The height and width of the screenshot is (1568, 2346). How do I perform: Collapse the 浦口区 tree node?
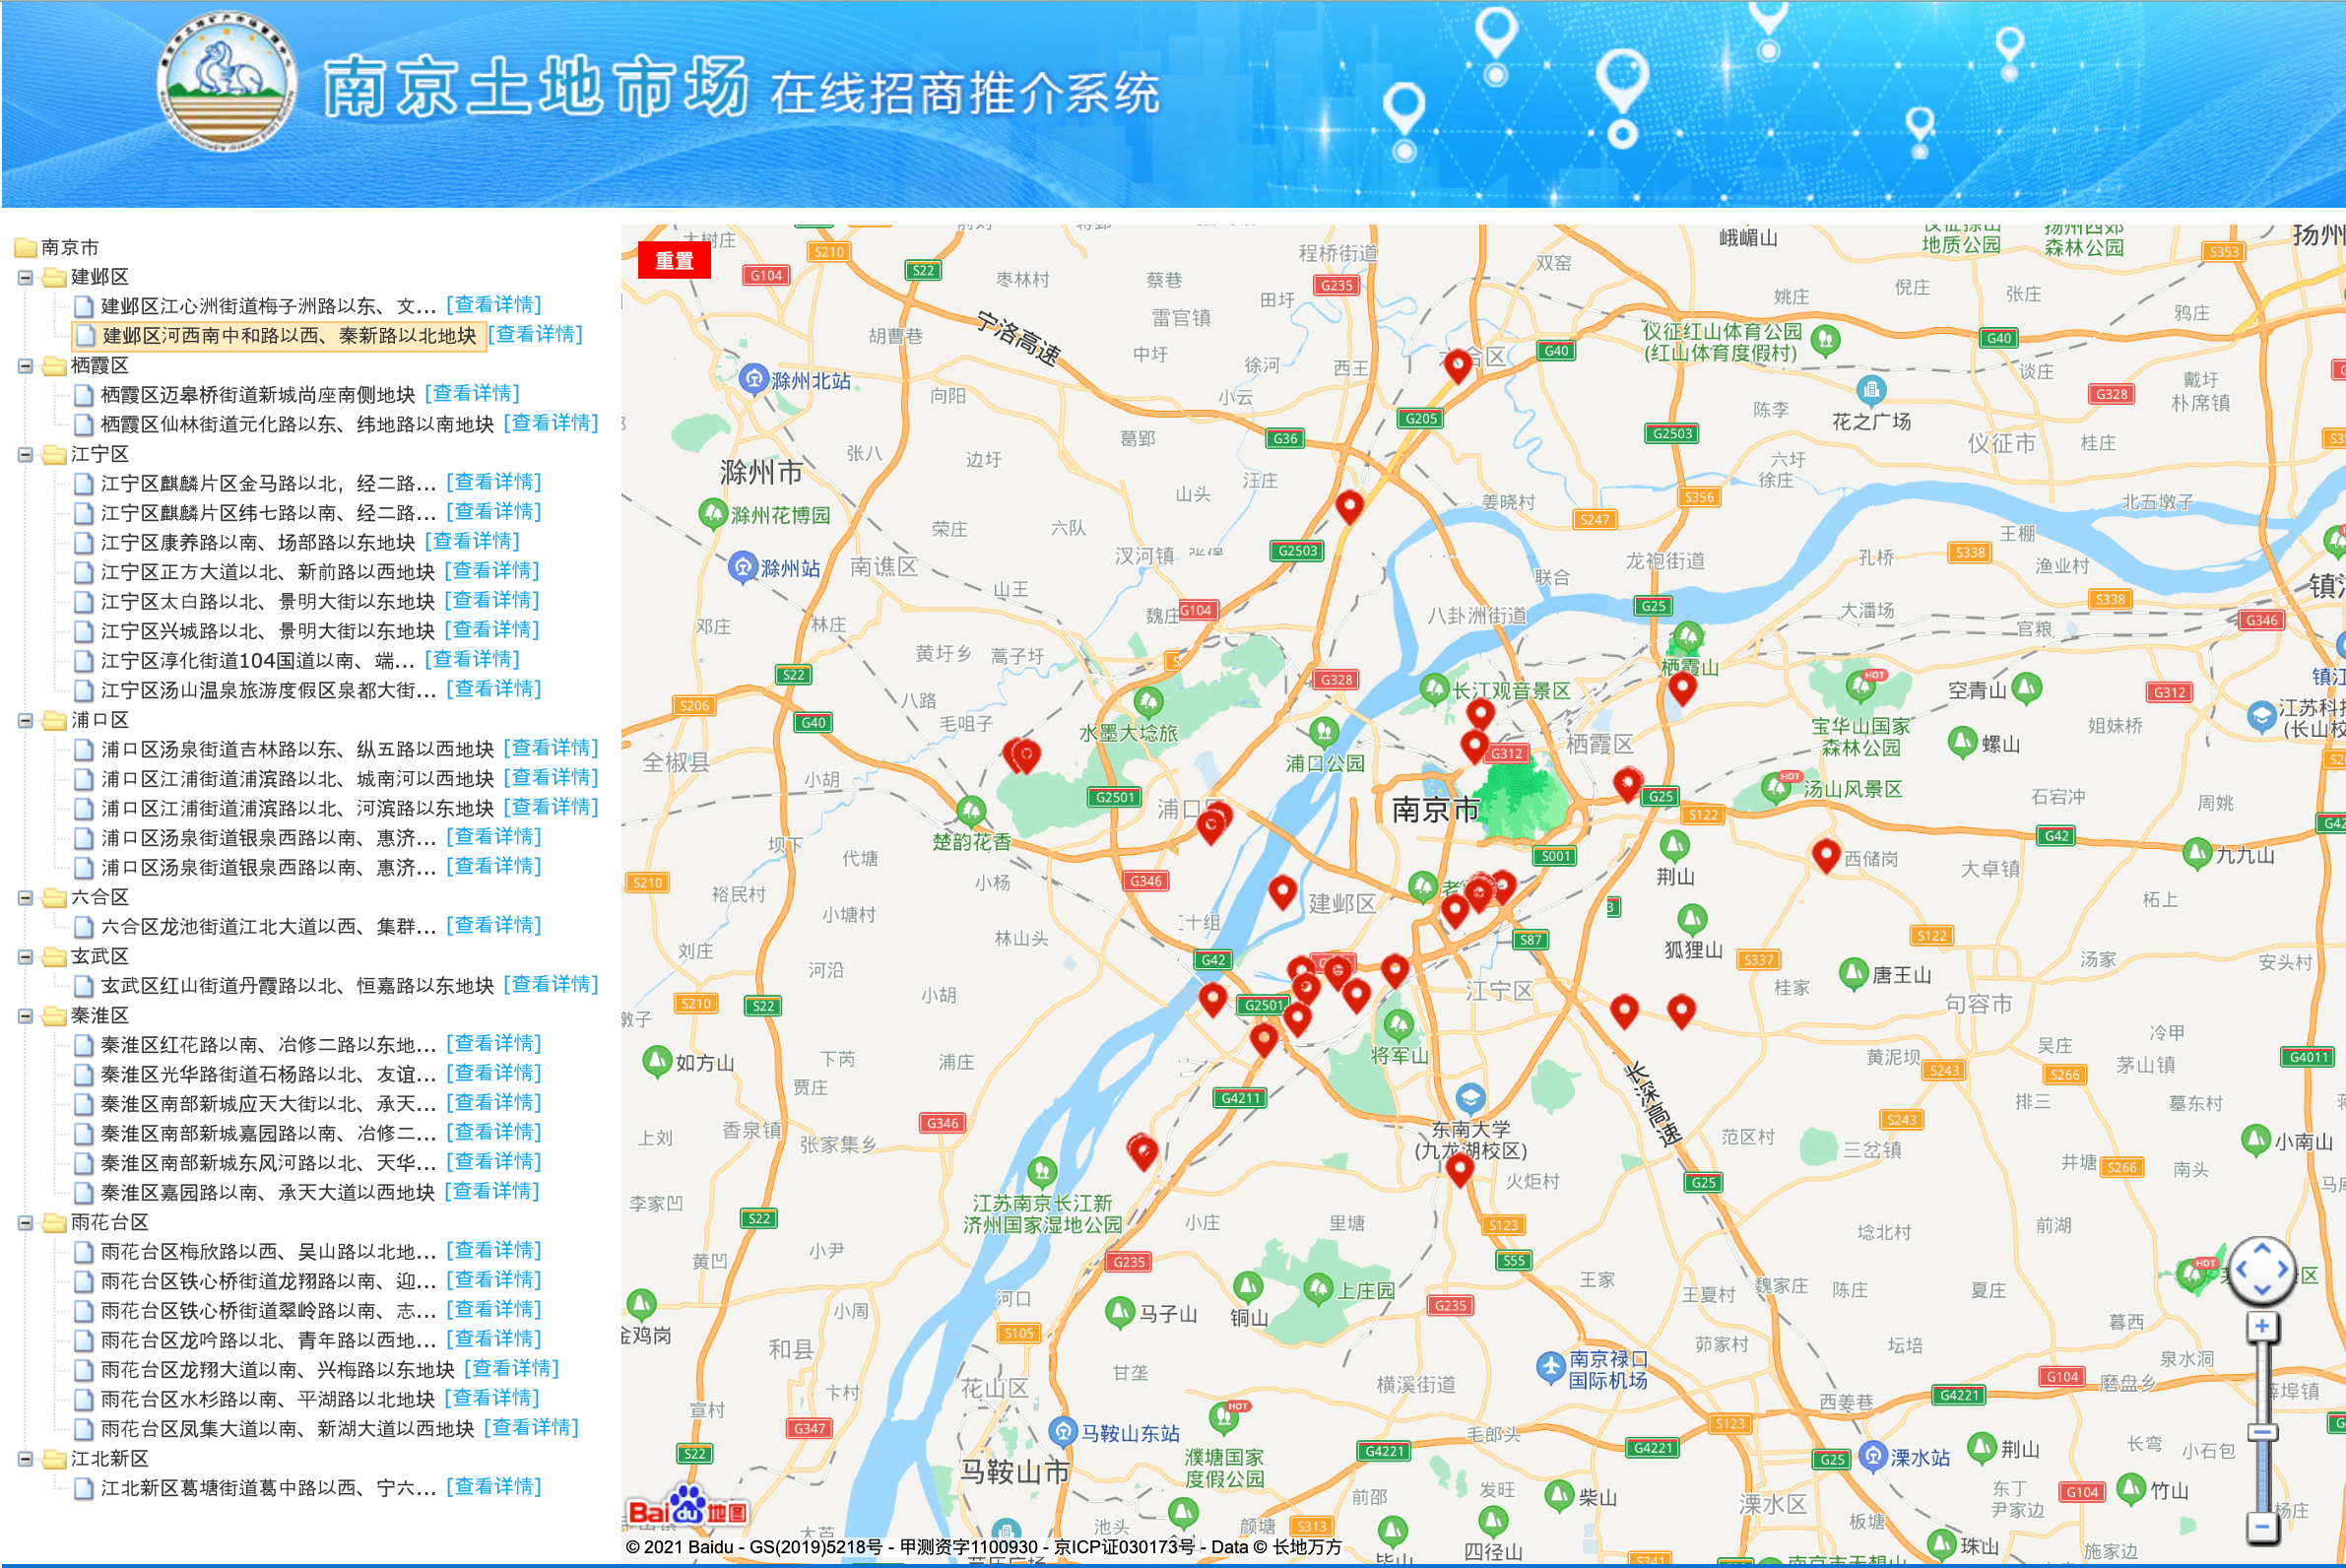pos(26,720)
